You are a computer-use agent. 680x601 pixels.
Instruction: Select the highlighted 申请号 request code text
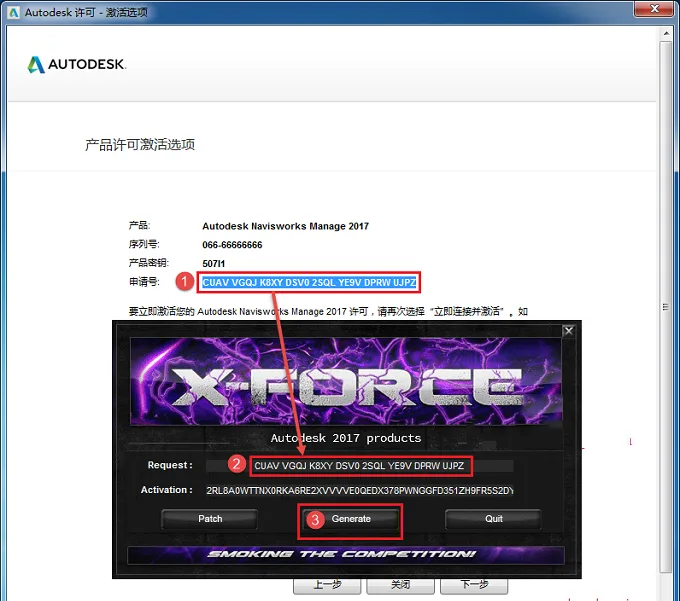(x=309, y=283)
